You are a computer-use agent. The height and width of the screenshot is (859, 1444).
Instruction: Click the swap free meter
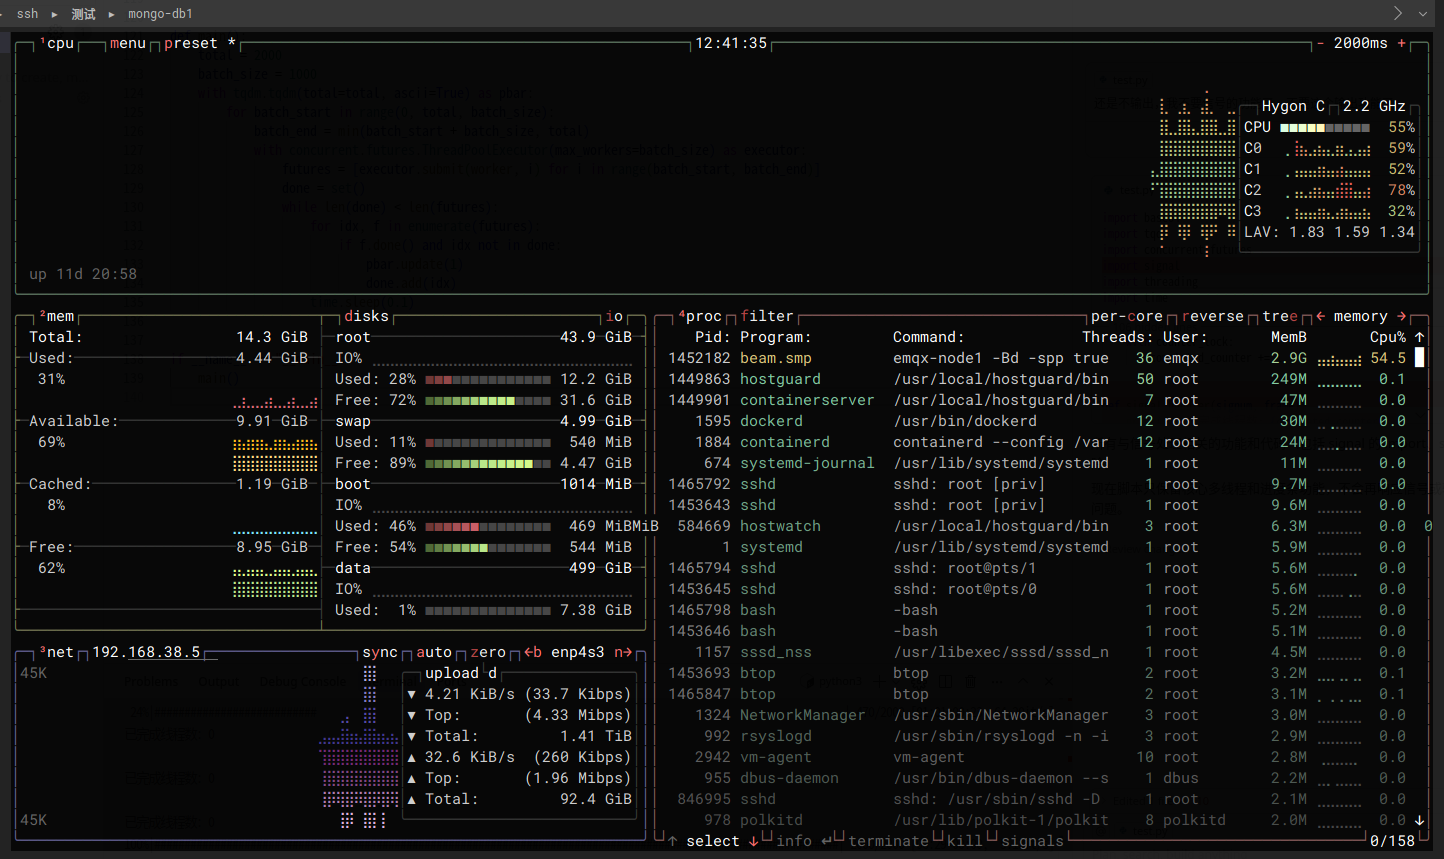tap(488, 463)
